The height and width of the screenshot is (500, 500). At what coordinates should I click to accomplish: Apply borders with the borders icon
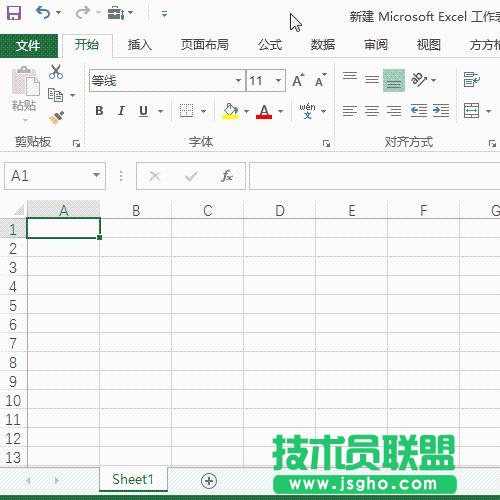[186, 111]
